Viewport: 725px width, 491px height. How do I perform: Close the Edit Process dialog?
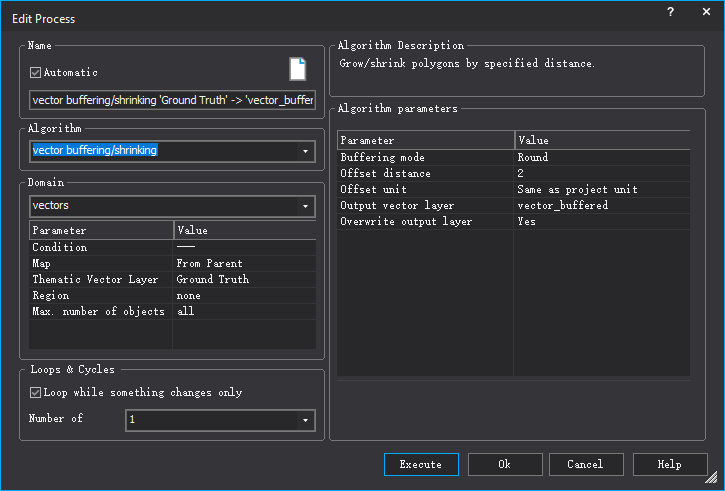(x=706, y=11)
